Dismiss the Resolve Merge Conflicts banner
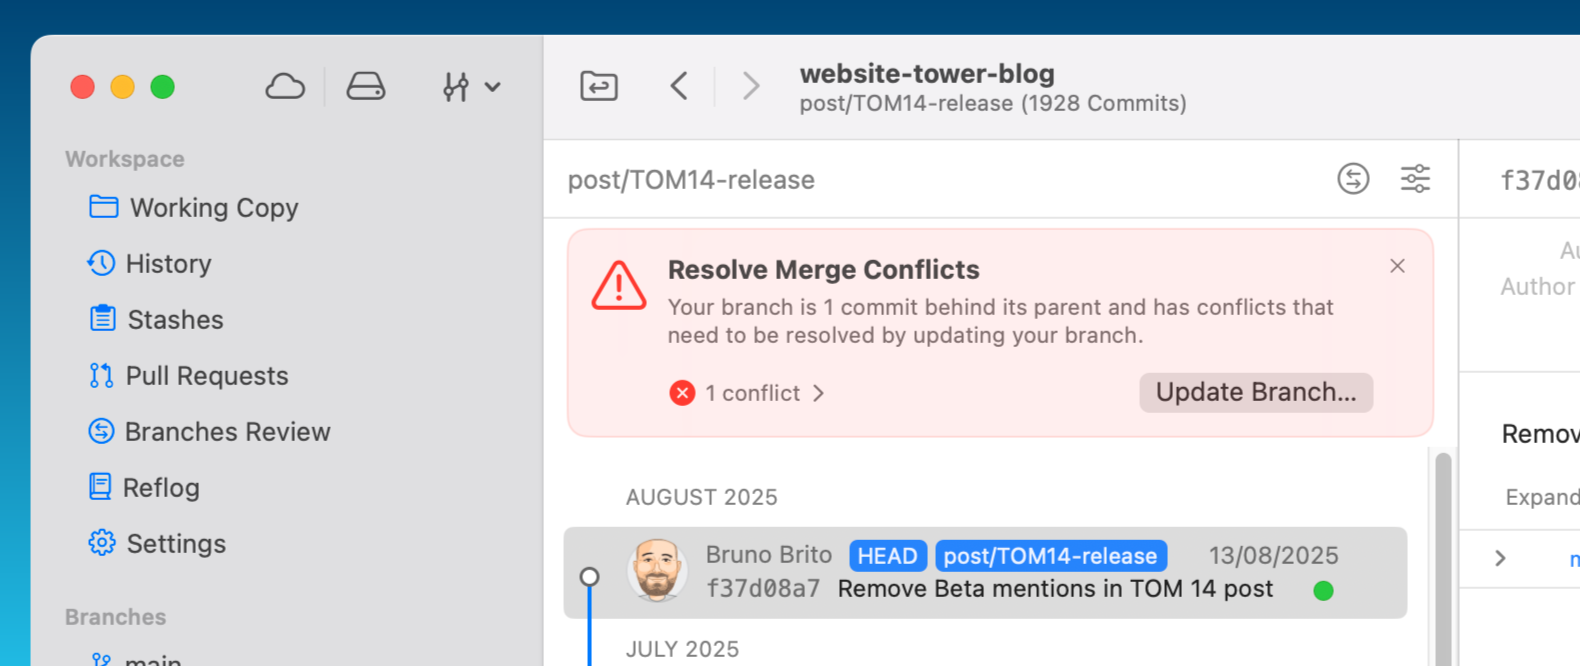The image size is (1580, 666). (x=1397, y=266)
